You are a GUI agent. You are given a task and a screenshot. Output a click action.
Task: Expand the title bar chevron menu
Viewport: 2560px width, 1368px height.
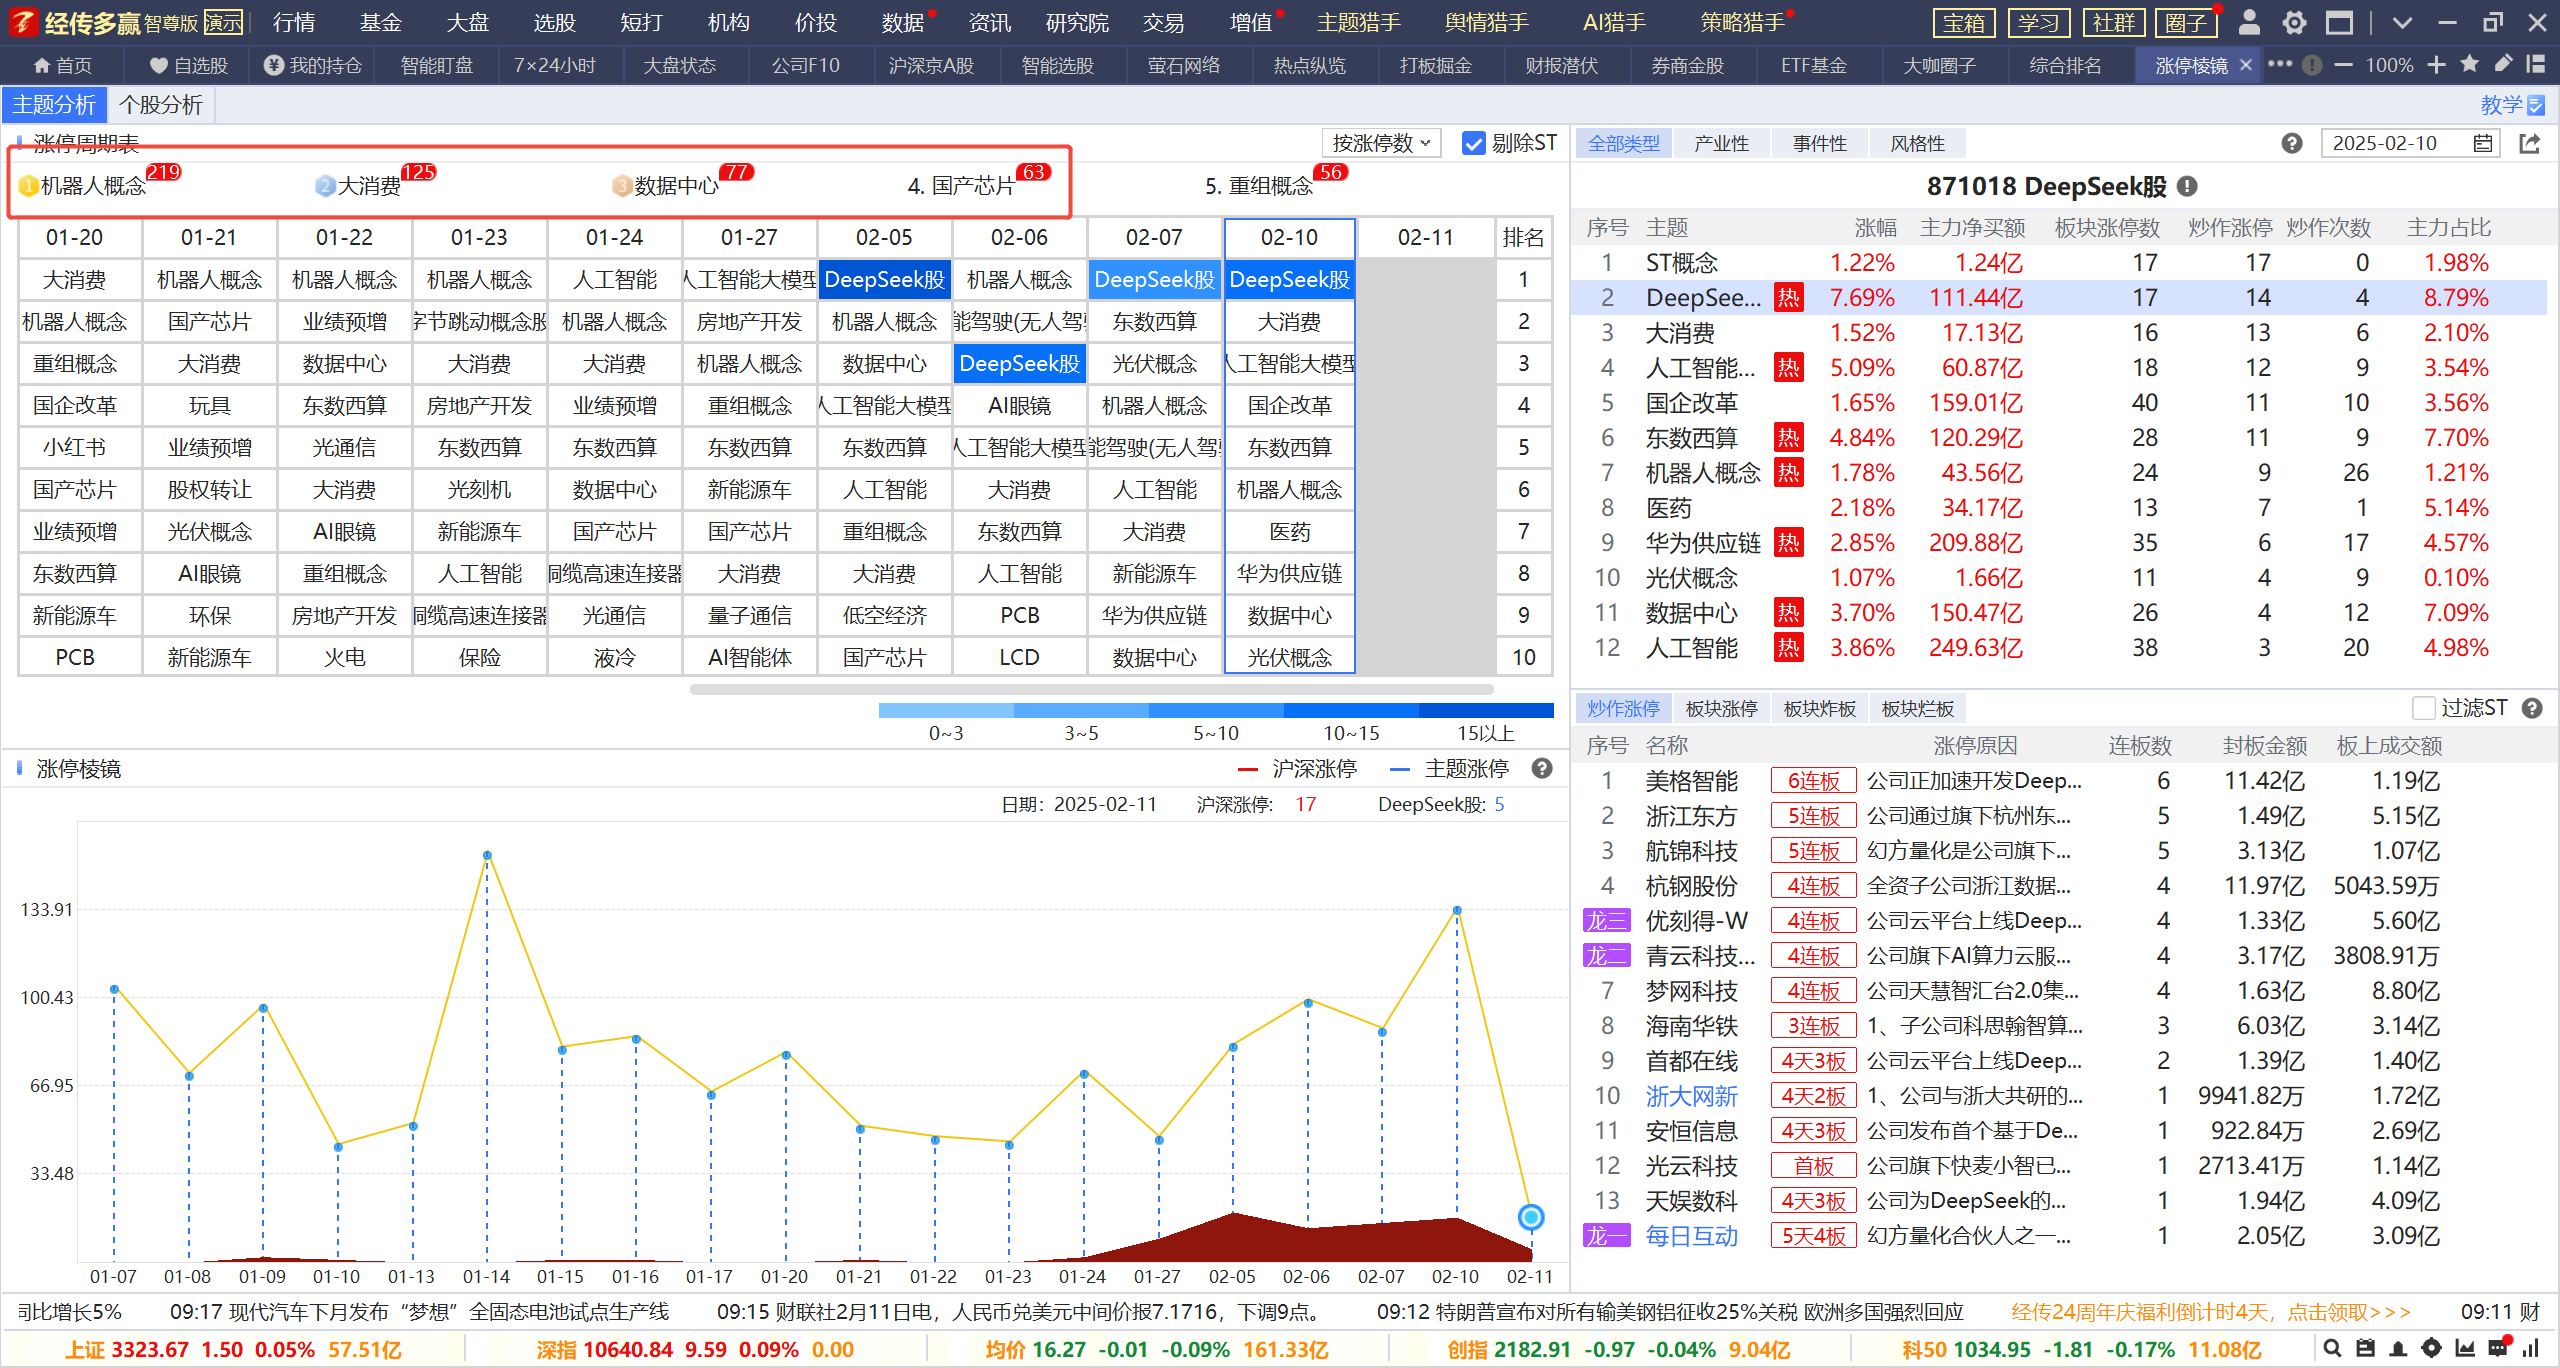pyautogui.click(x=2402, y=22)
